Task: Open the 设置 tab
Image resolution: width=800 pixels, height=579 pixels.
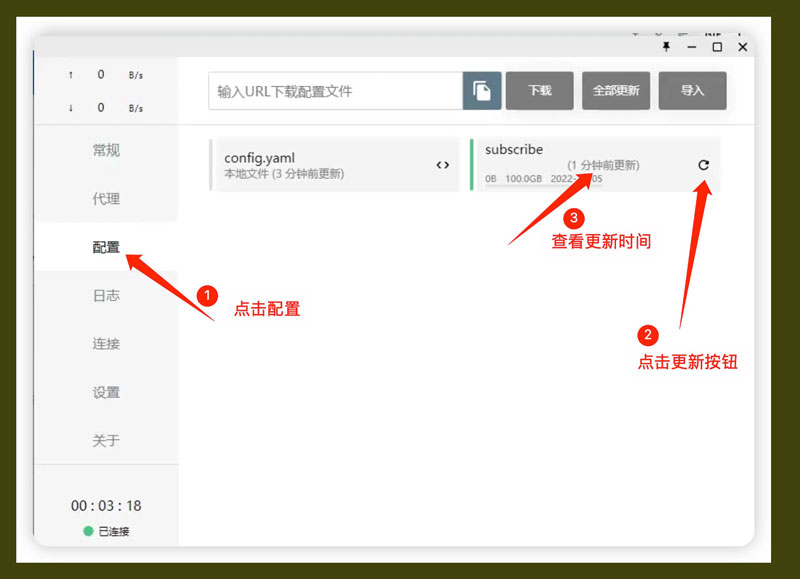Action: pyautogui.click(x=106, y=392)
